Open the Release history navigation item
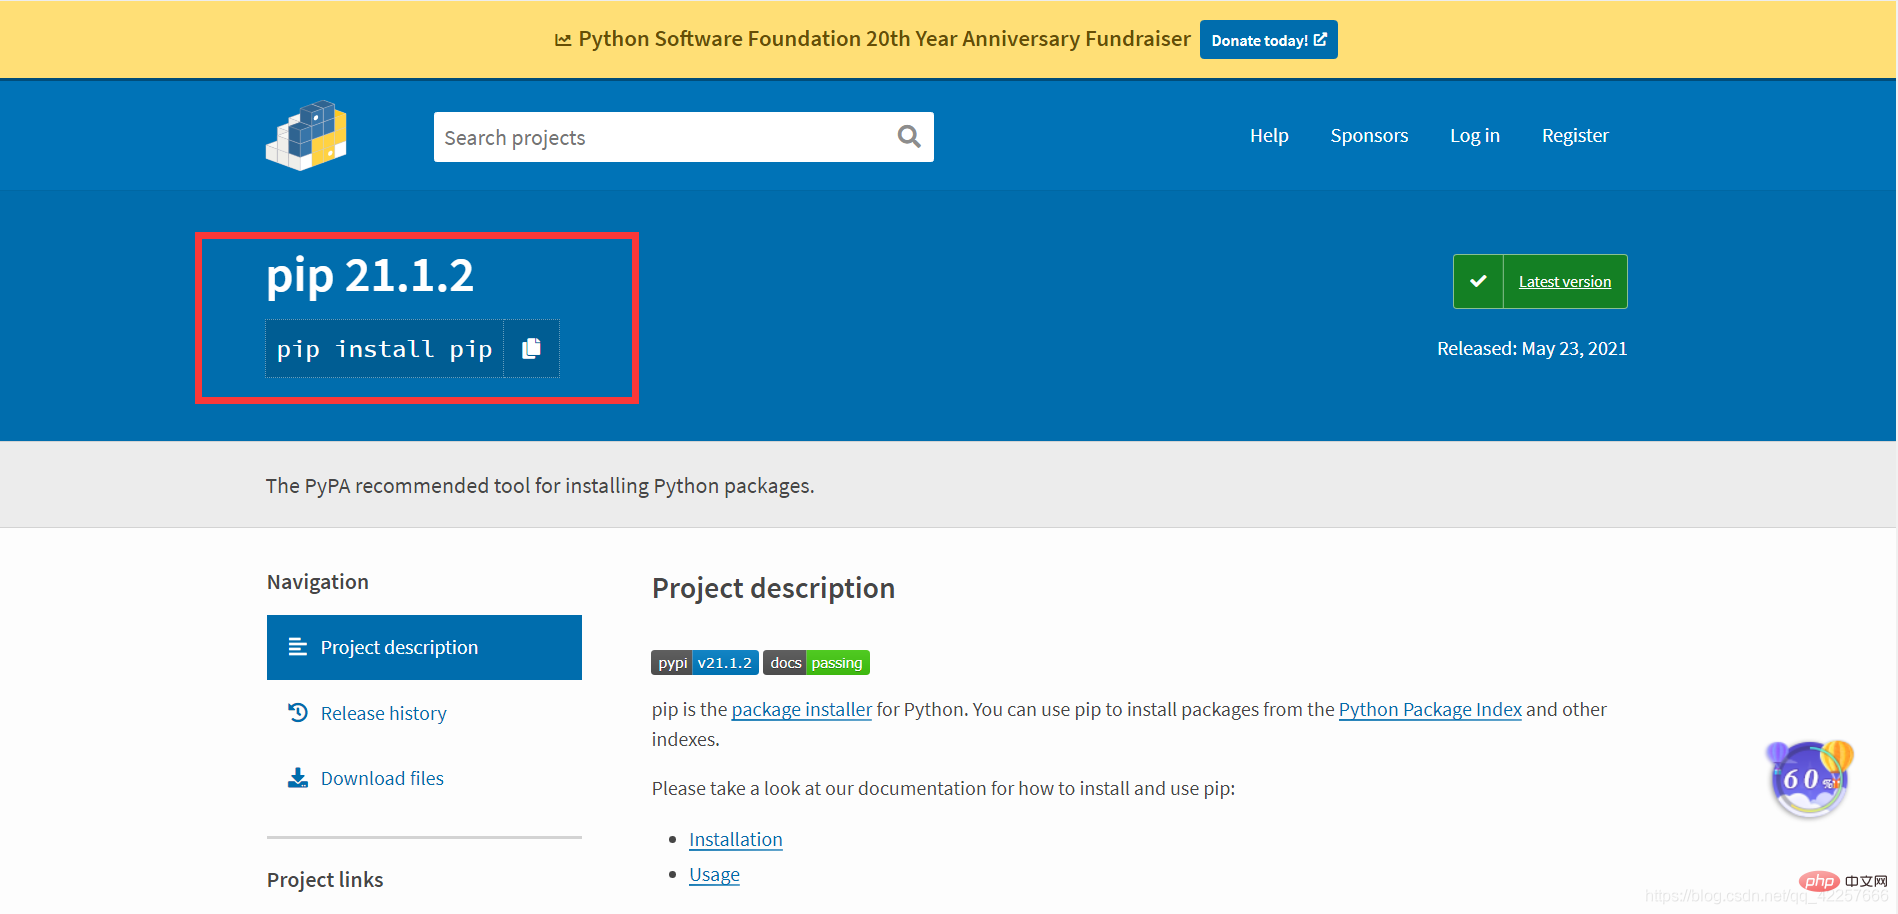The height and width of the screenshot is (914, 1898). [x=383, y=713]
